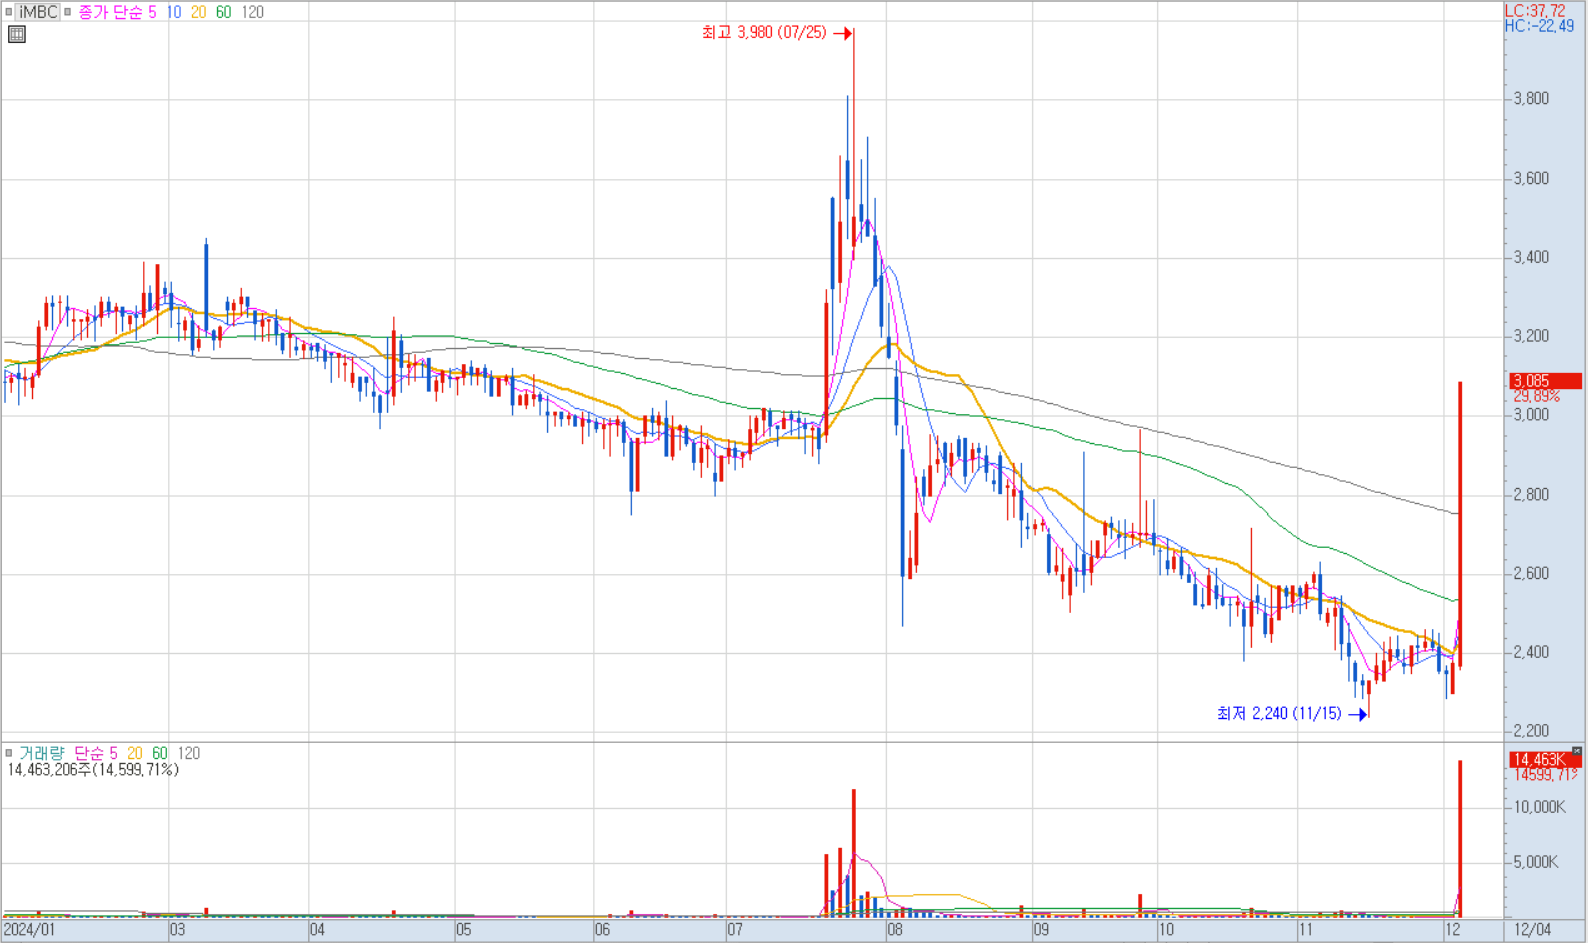Select the blue 10 price moving average
Image resolution: width=1588 pixels, height=943 pixels.
point(174,12)
